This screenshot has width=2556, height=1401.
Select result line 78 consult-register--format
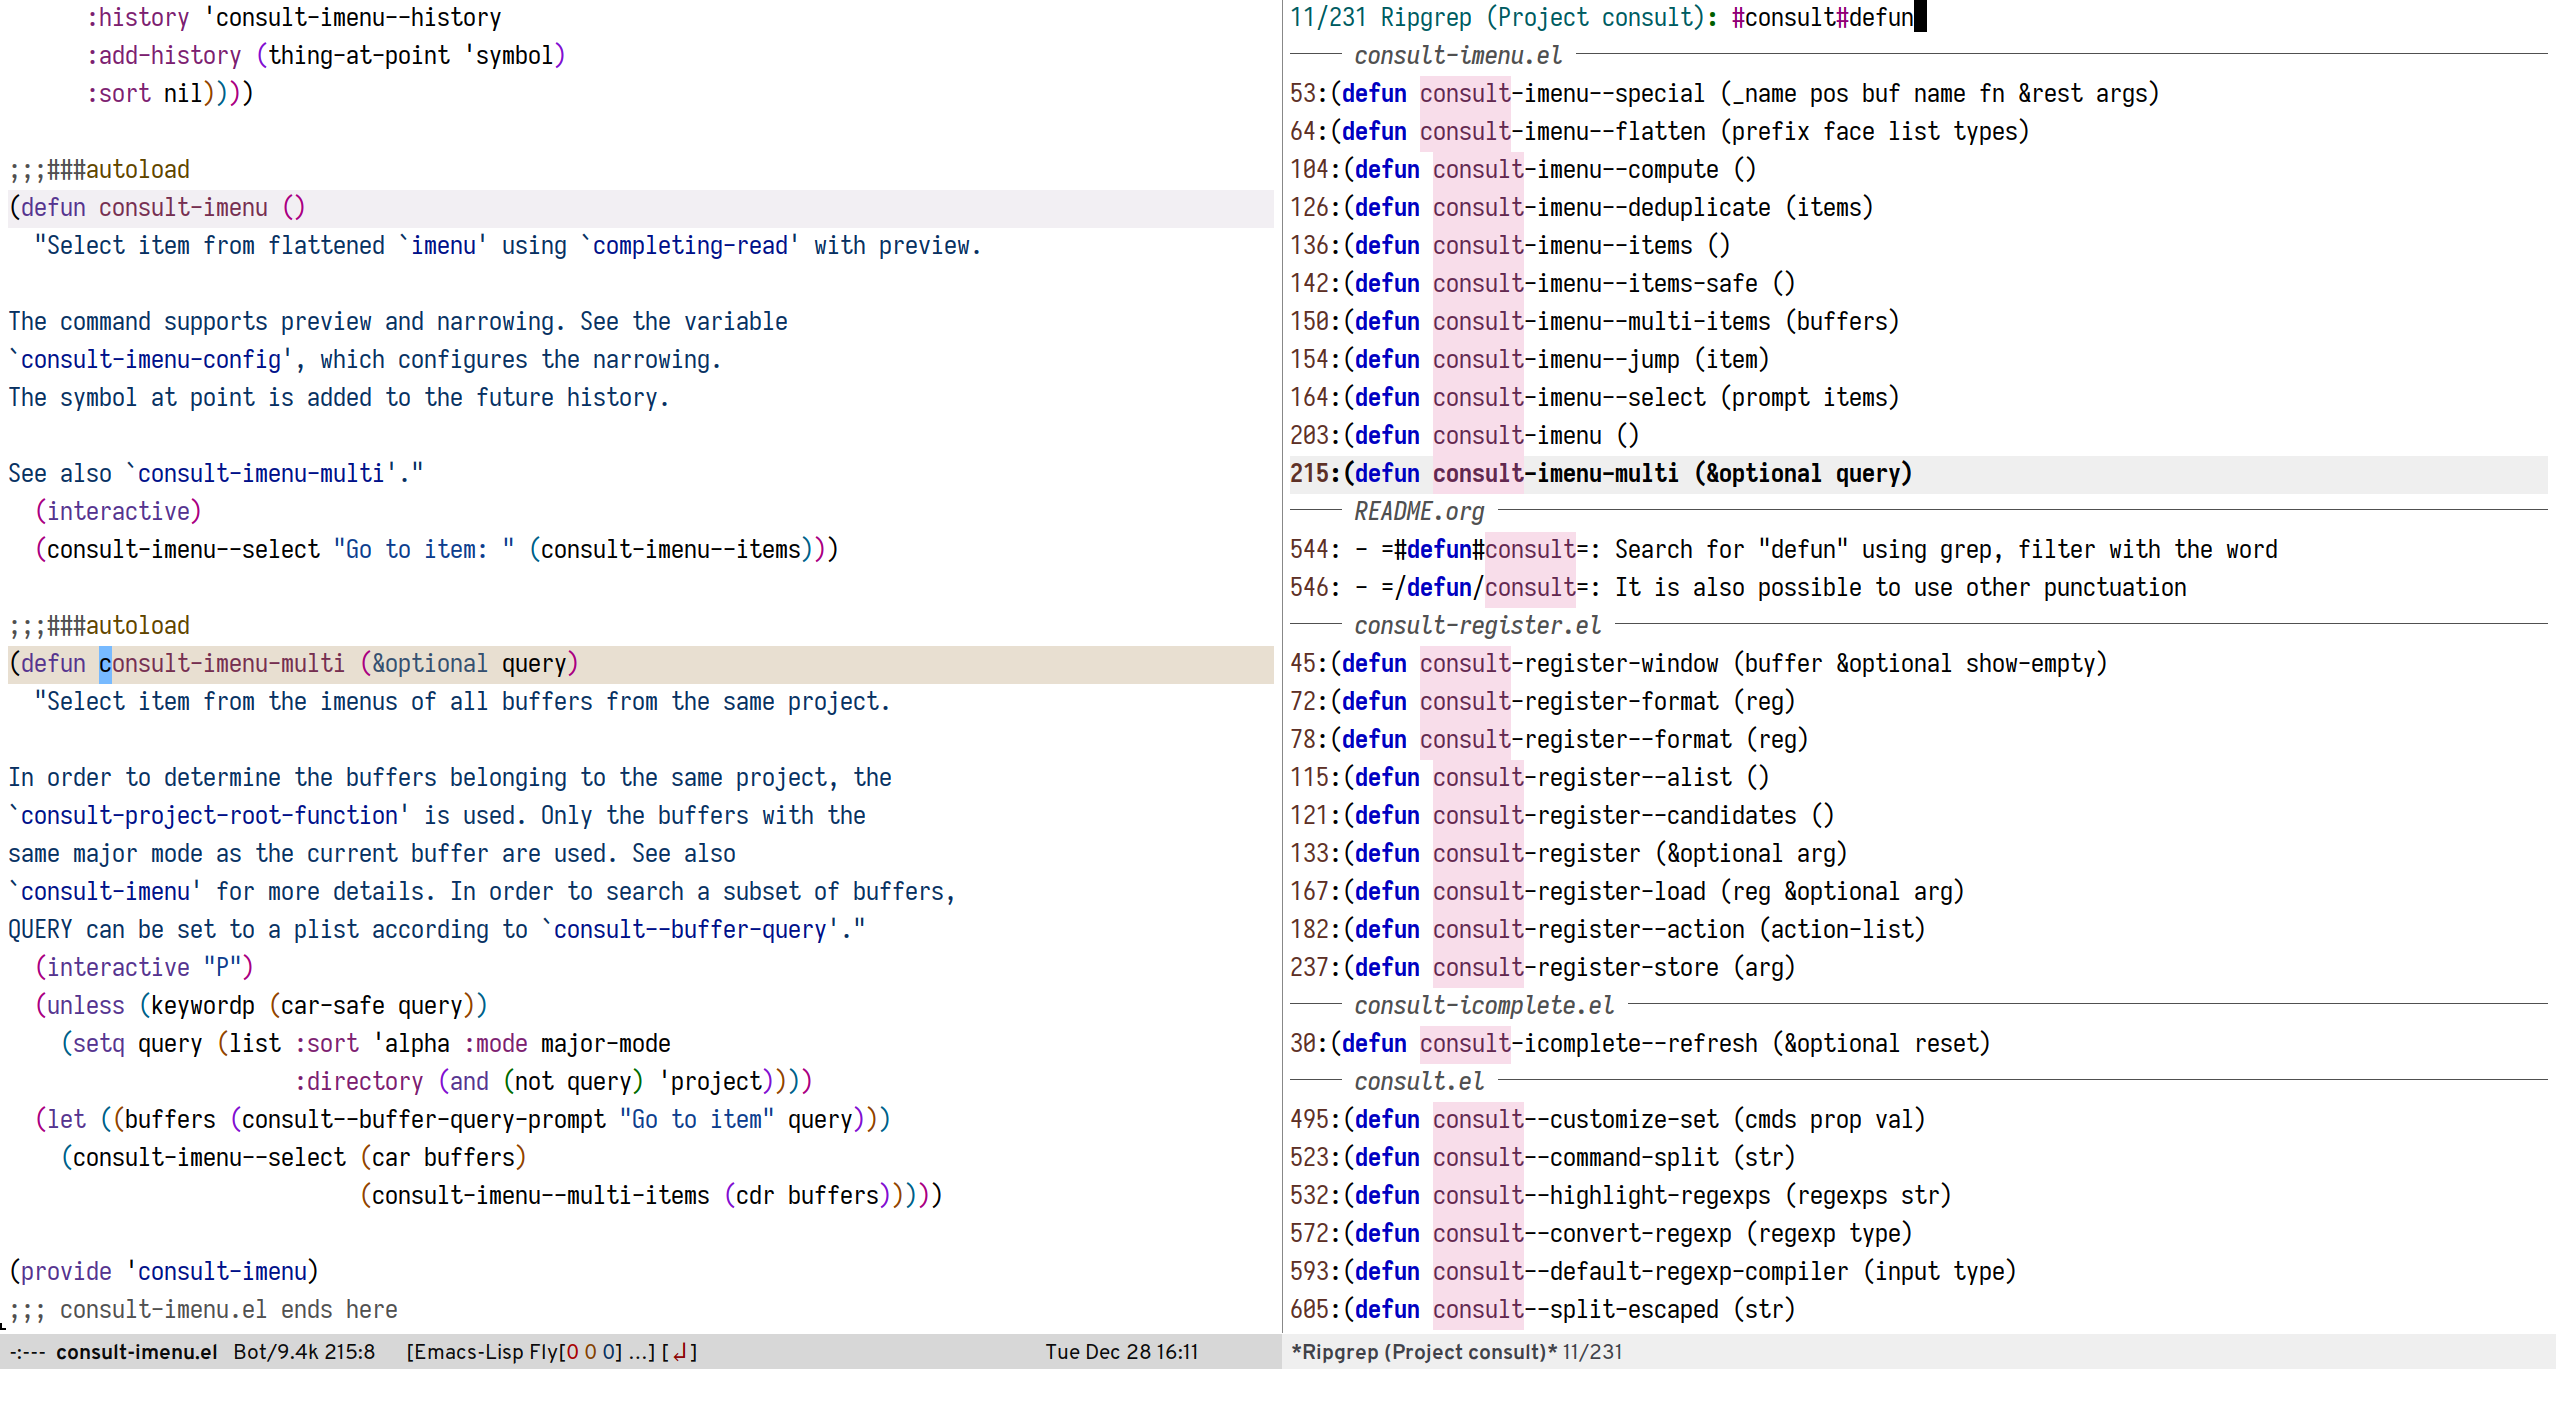tap(1549, 739)
